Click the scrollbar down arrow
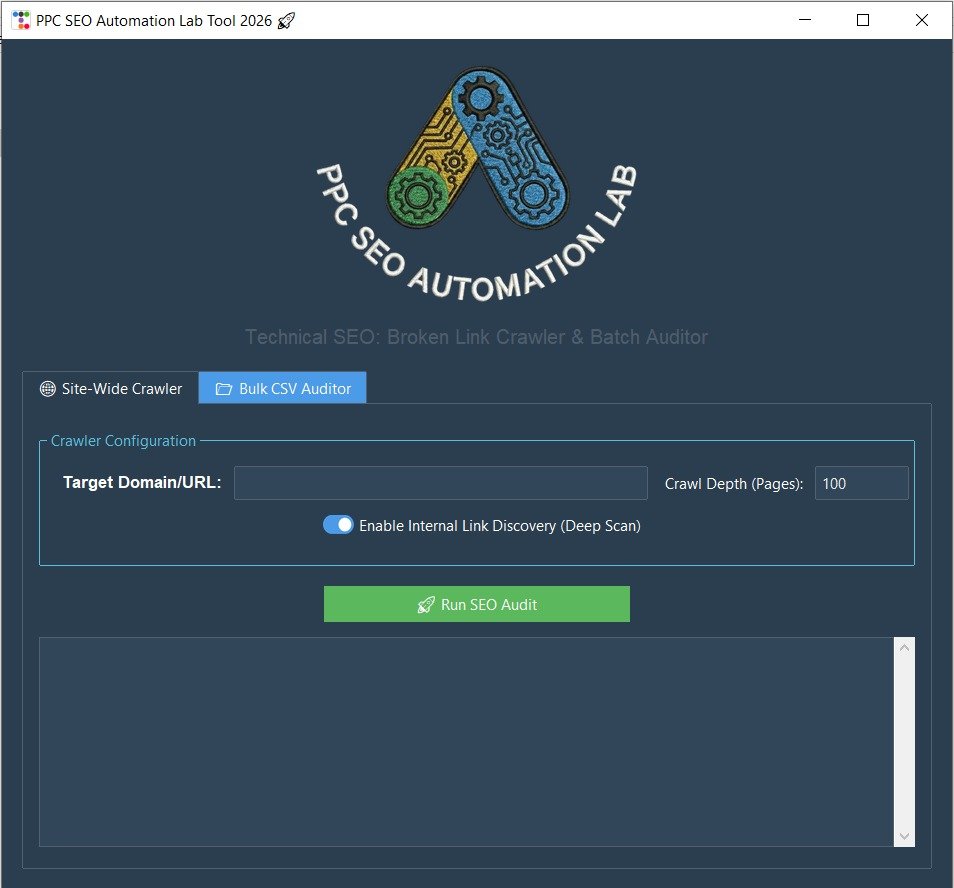Image resolution: width=954 pixels, height=888 pixels. pyautogui.click(x=904, y=836)
